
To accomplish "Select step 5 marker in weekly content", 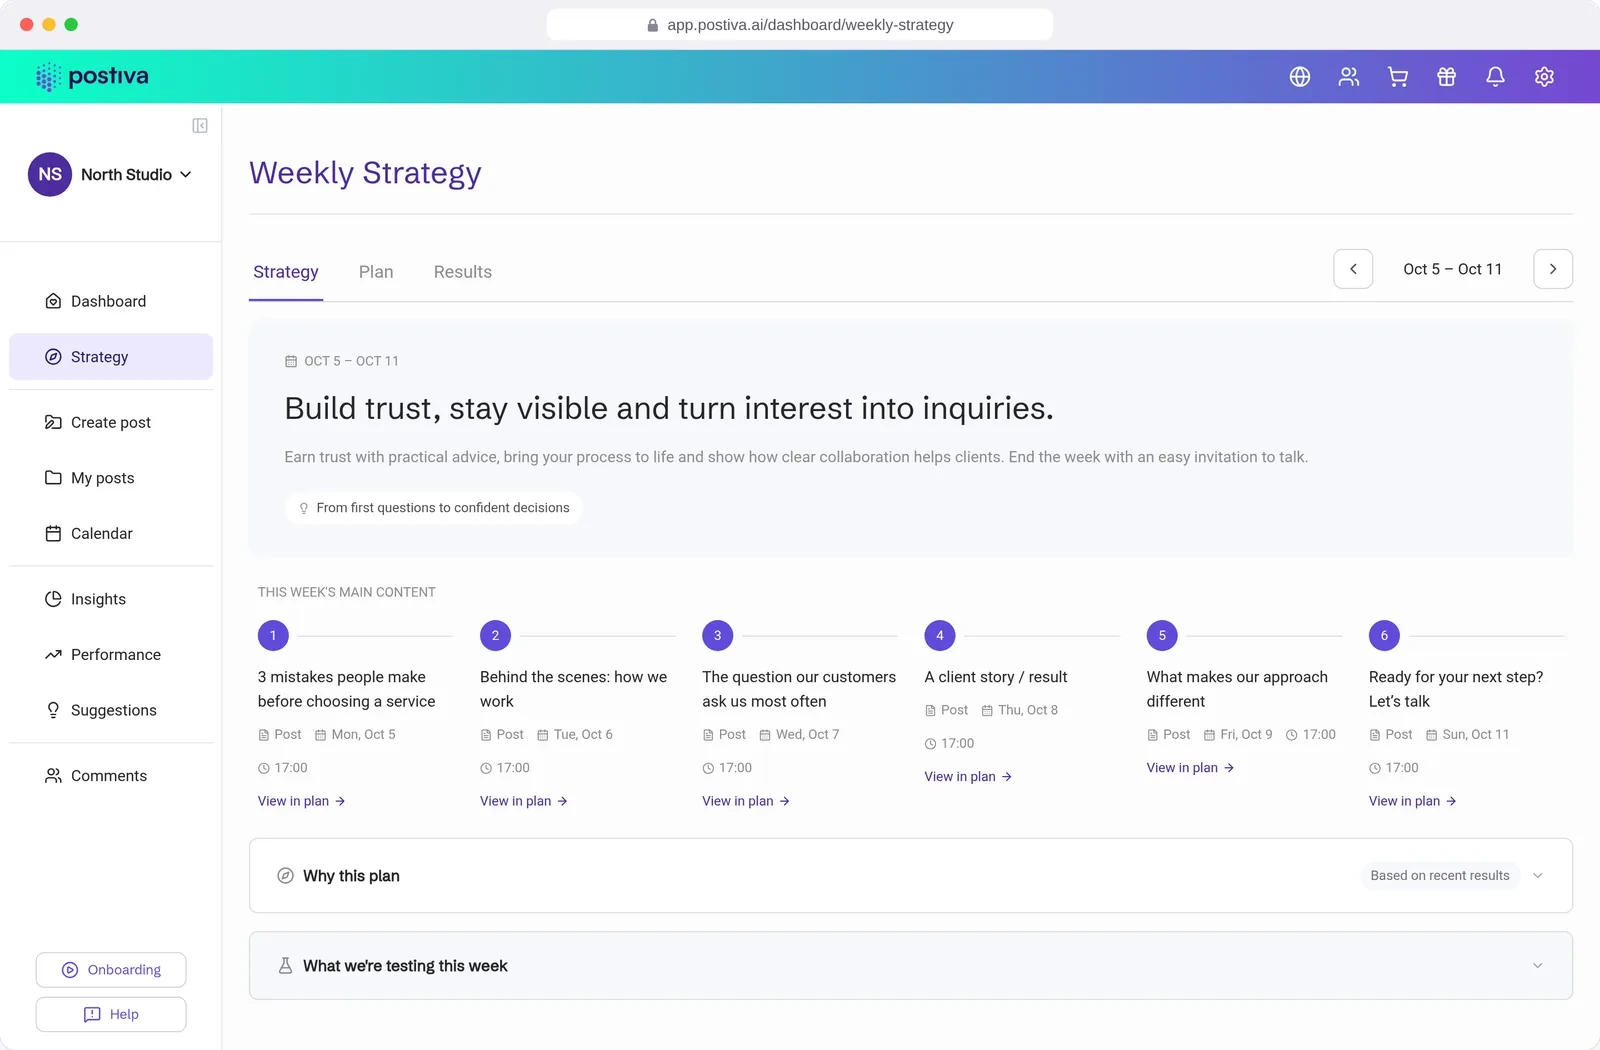I will coord(1162,636).
